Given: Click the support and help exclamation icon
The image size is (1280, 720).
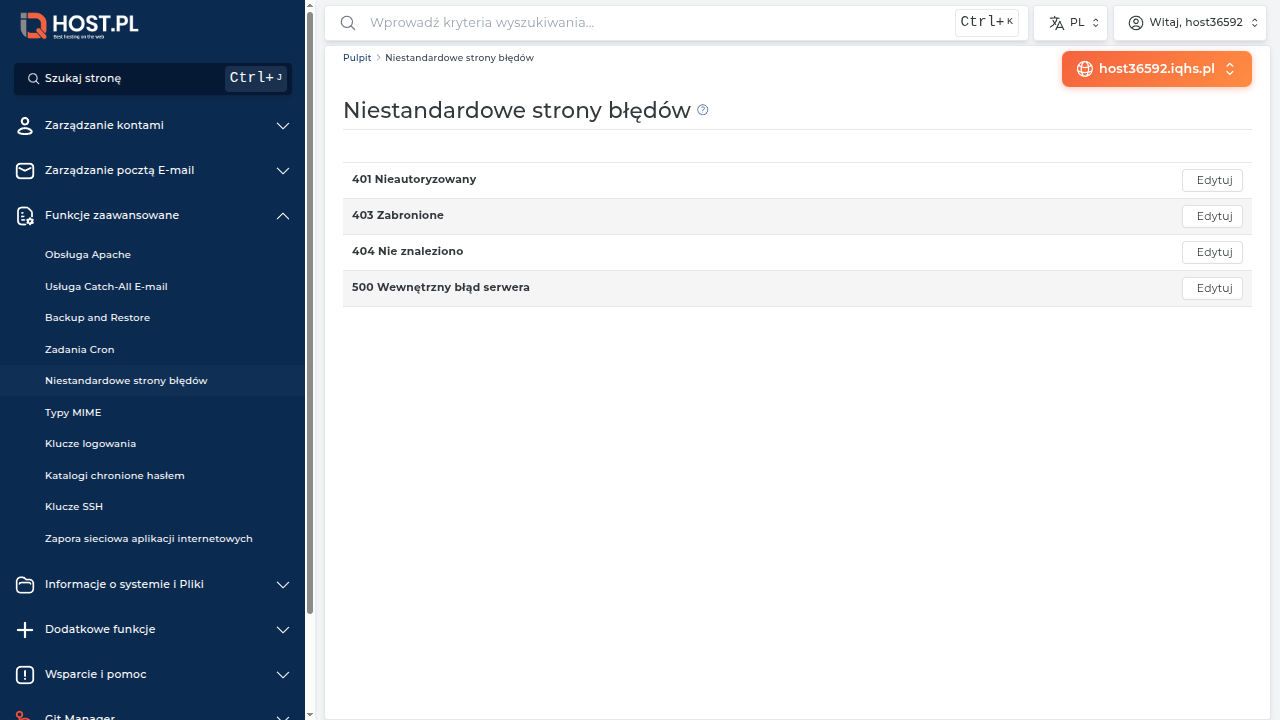Looking at the screenshot, I should coord(25,675).
